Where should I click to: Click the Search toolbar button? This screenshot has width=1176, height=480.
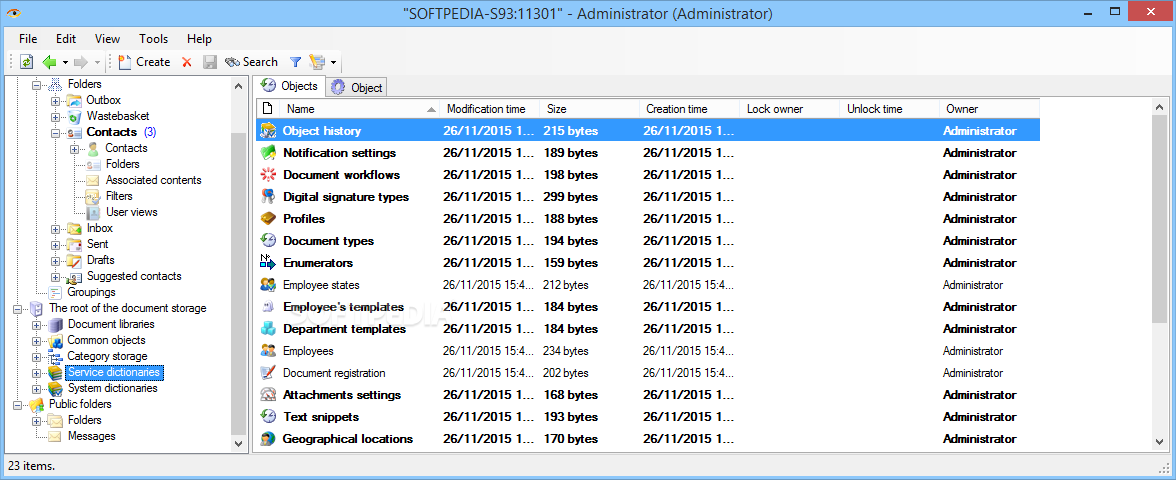click(252, 62)
